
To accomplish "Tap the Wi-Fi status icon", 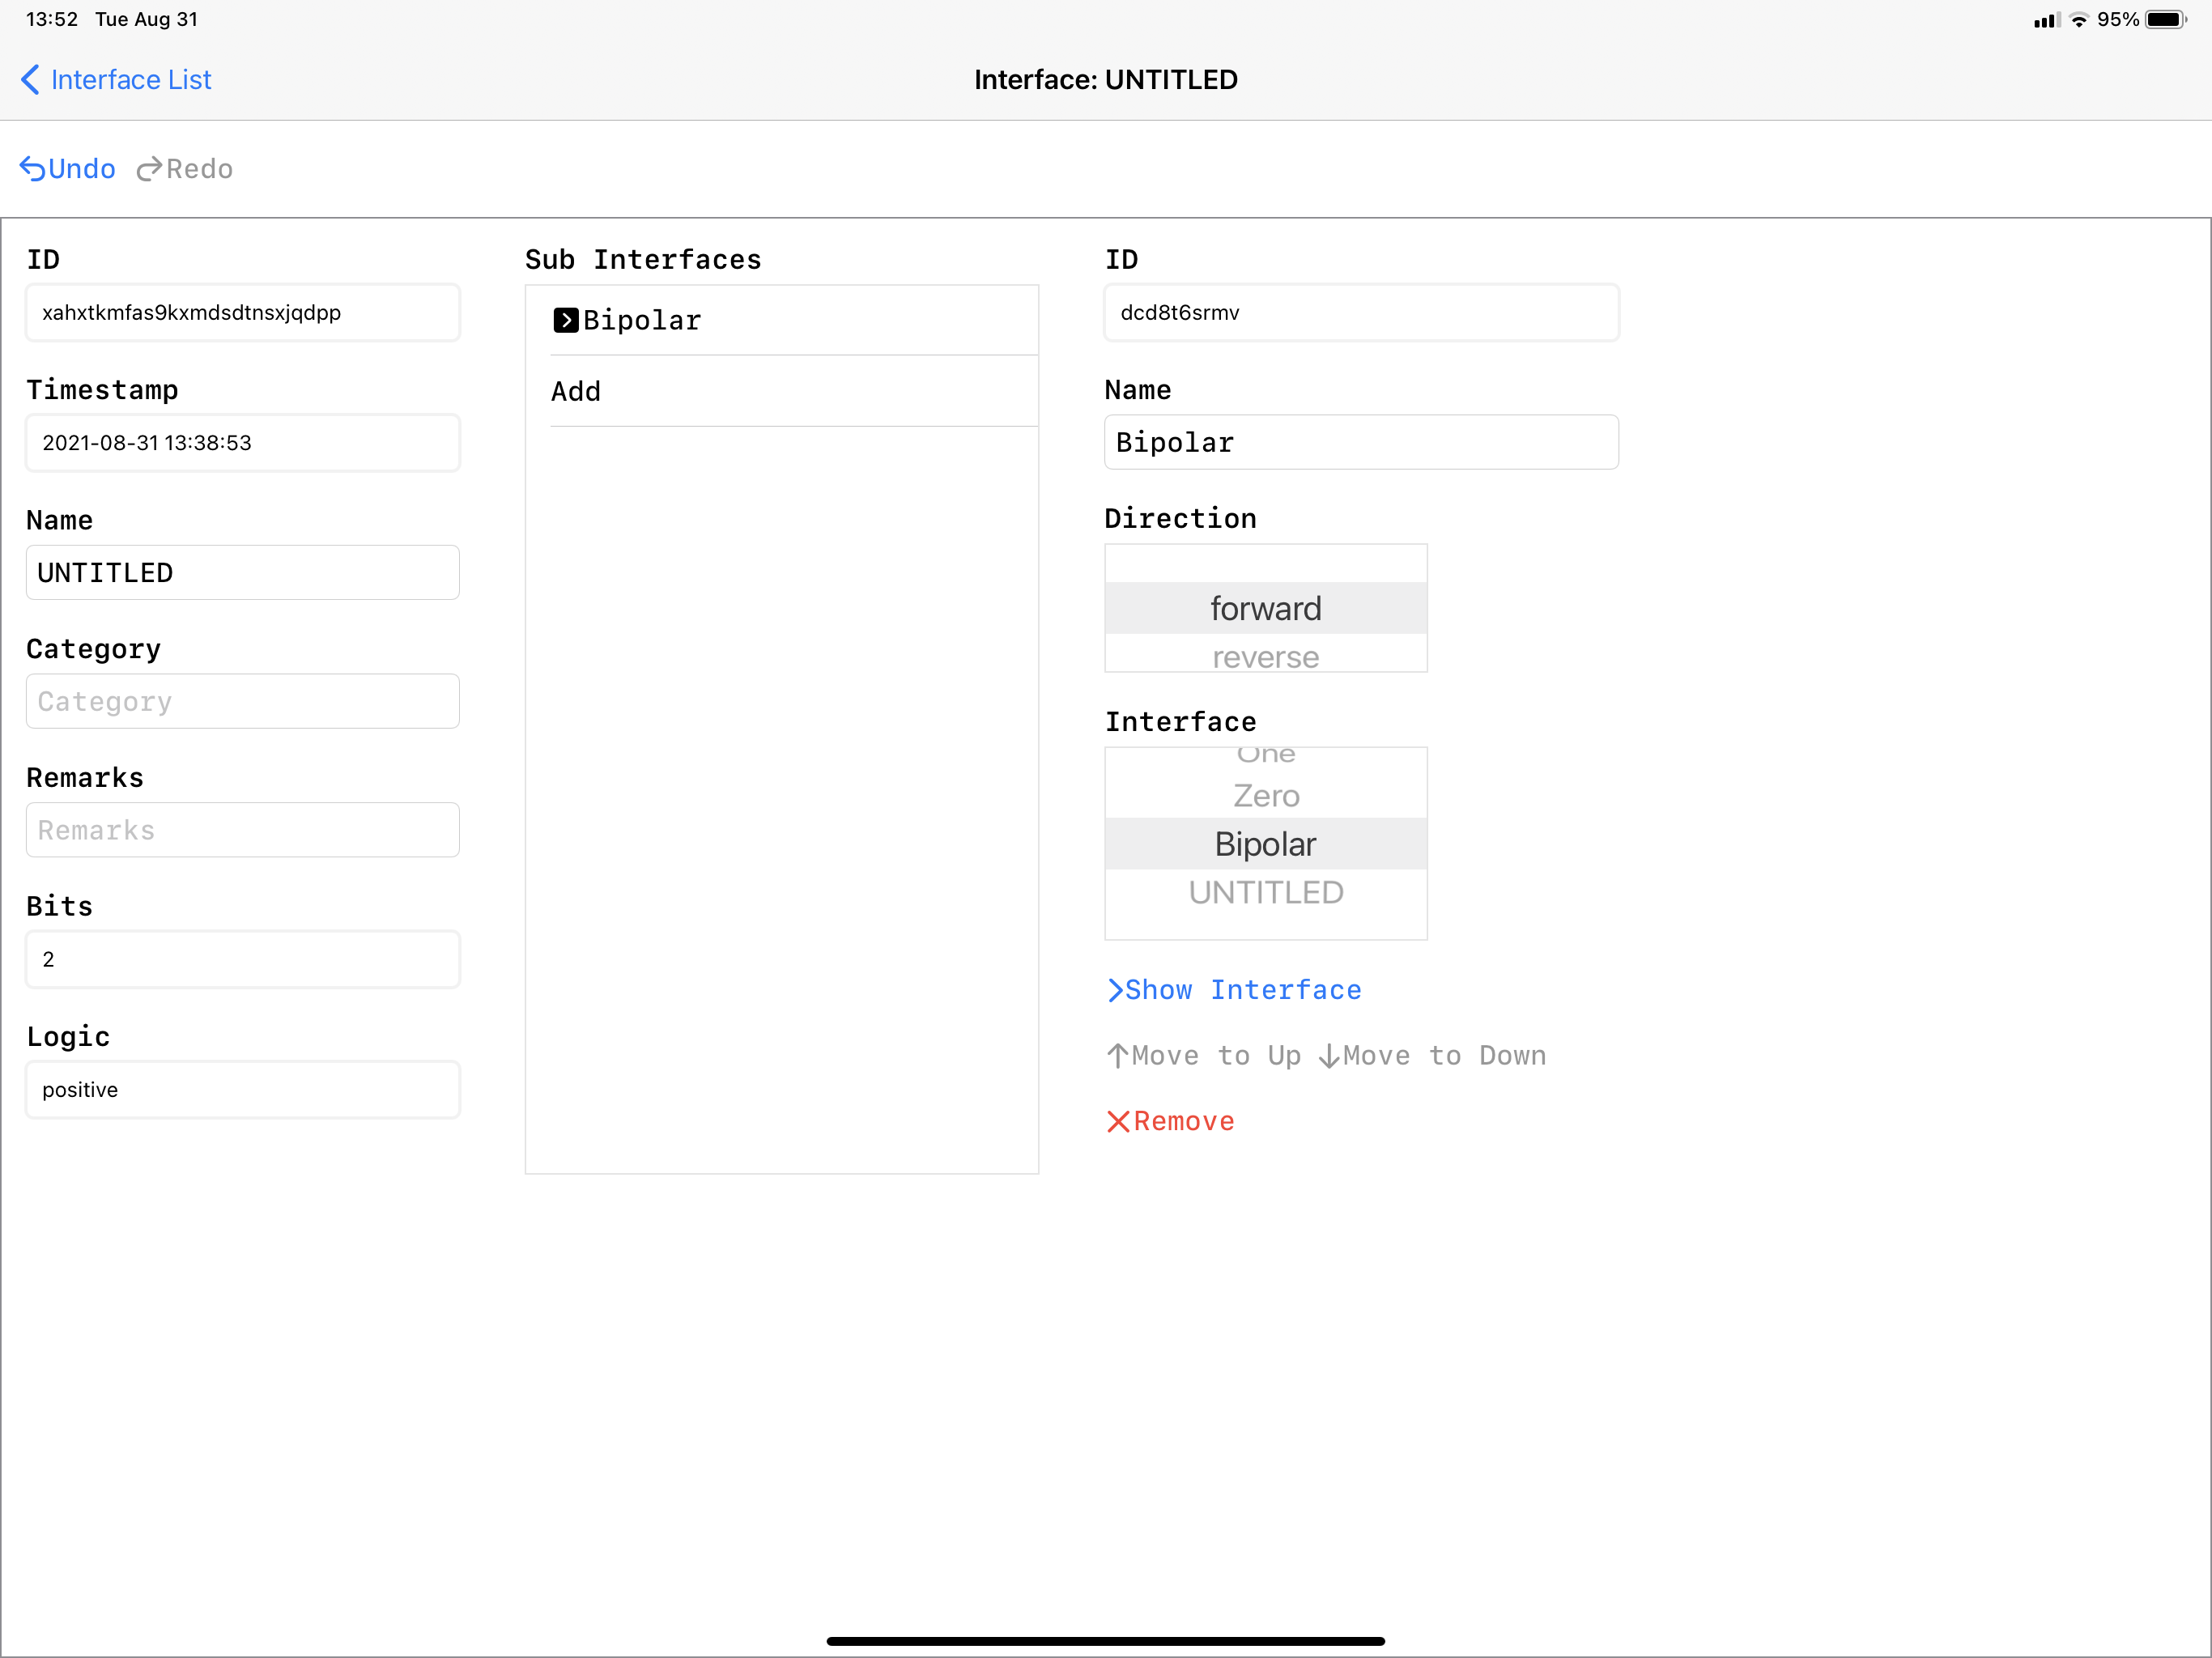I will 2079,20.
